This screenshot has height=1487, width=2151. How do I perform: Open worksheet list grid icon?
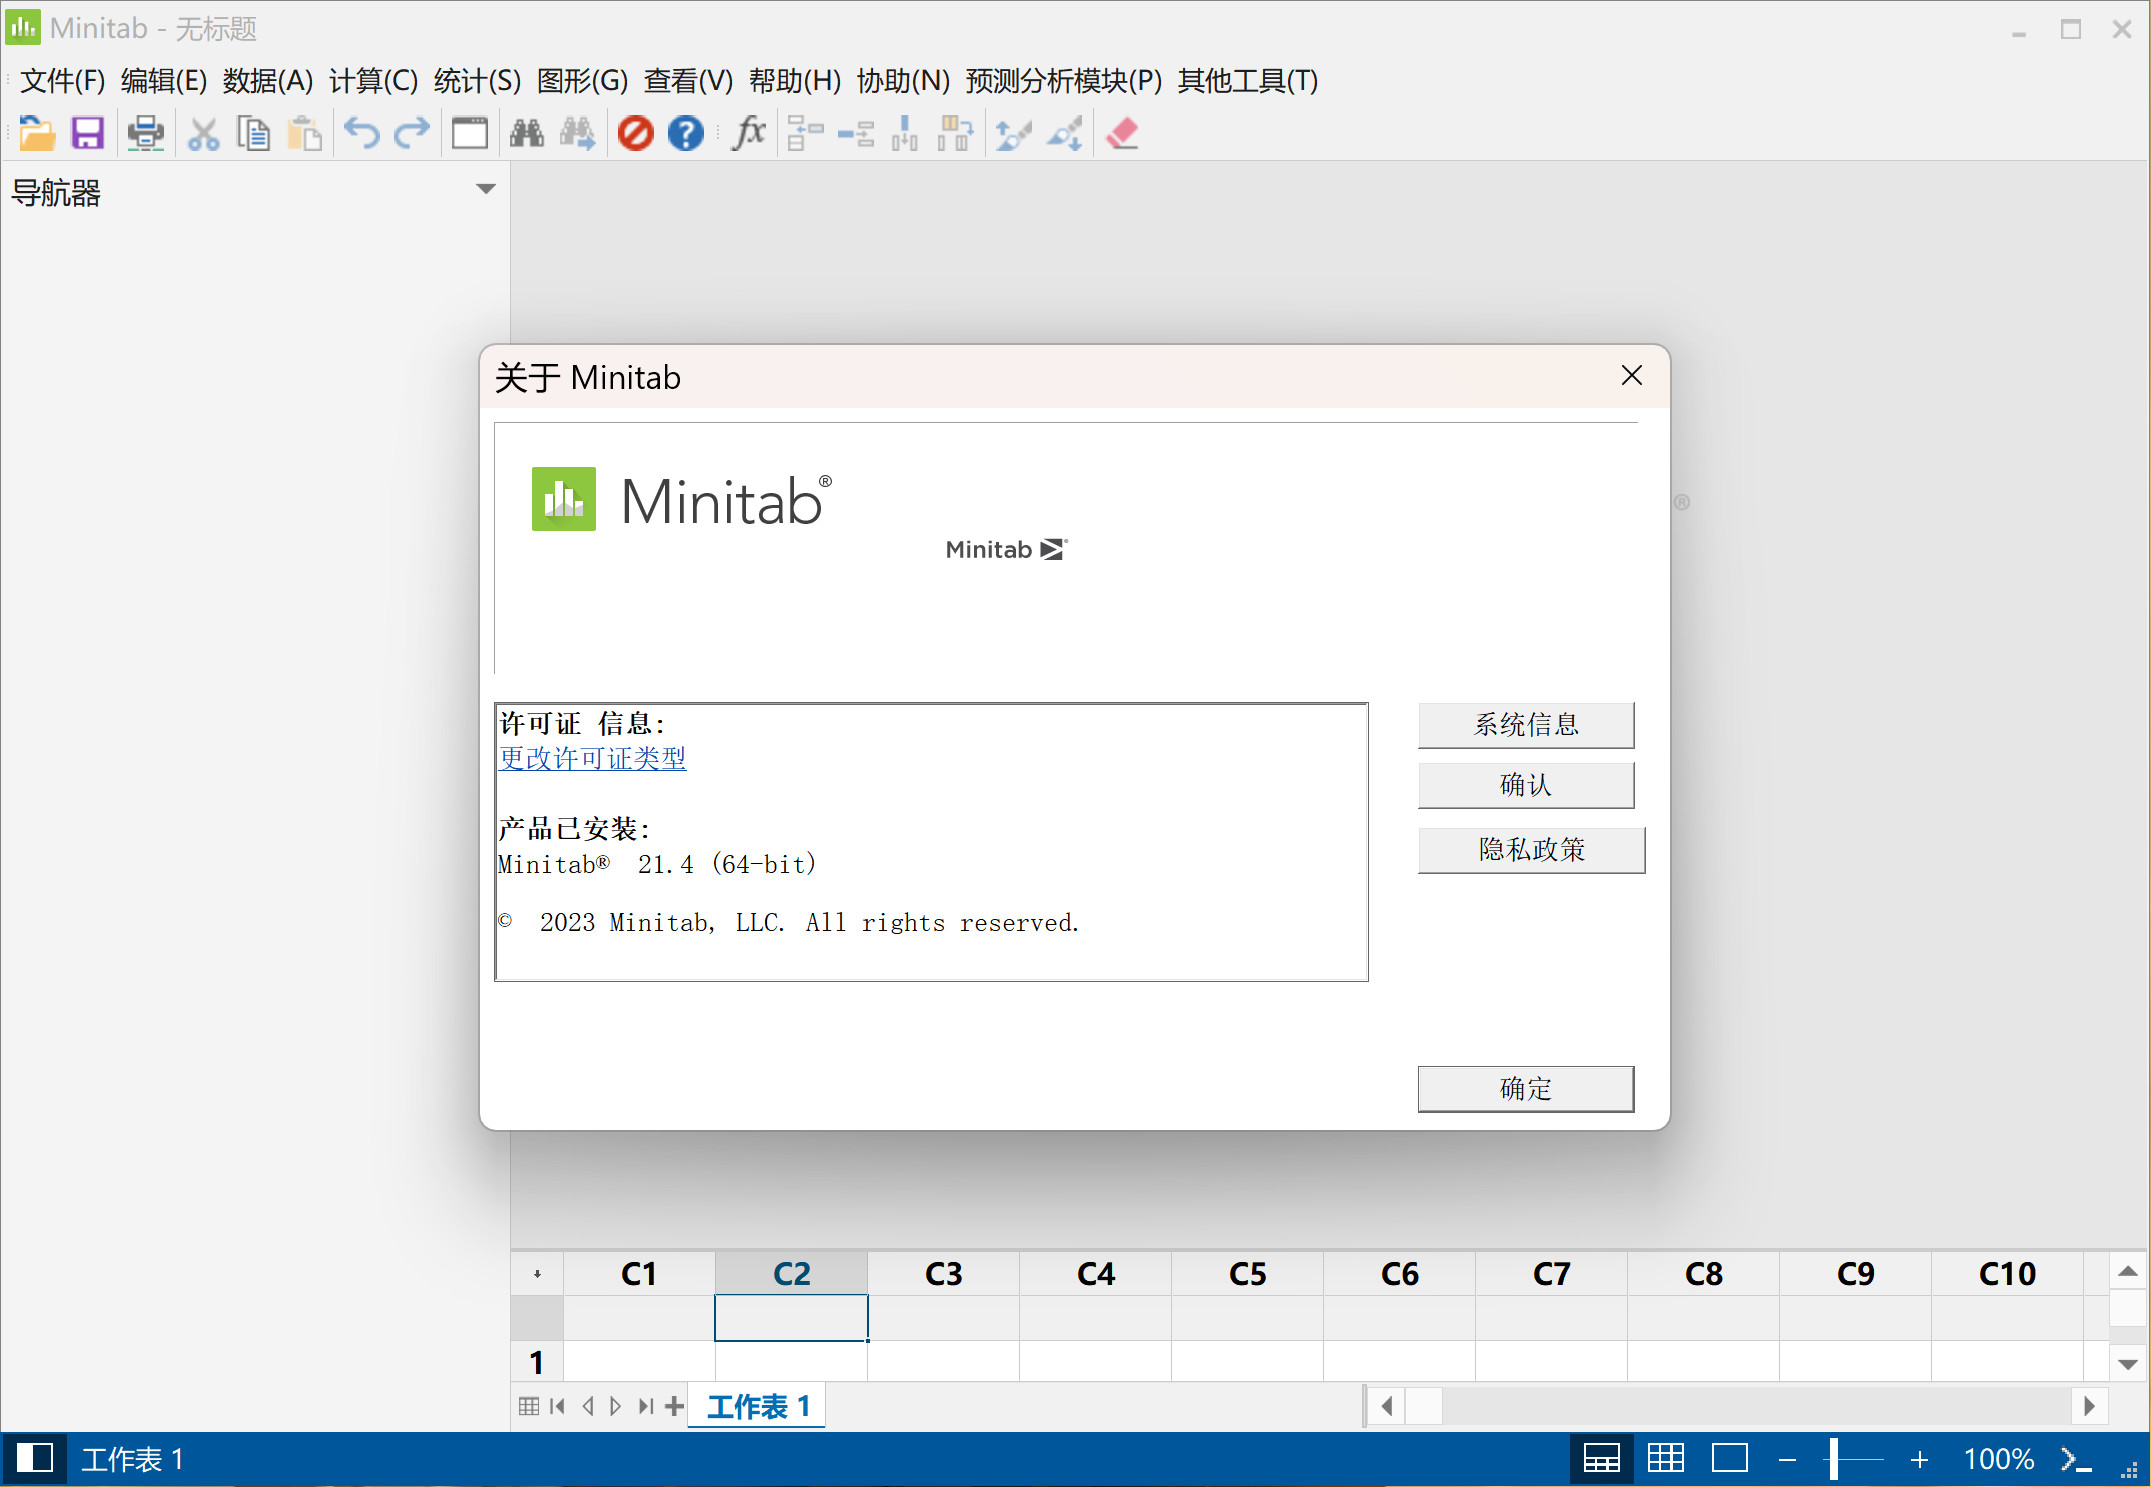click(x=529, y=1407)
